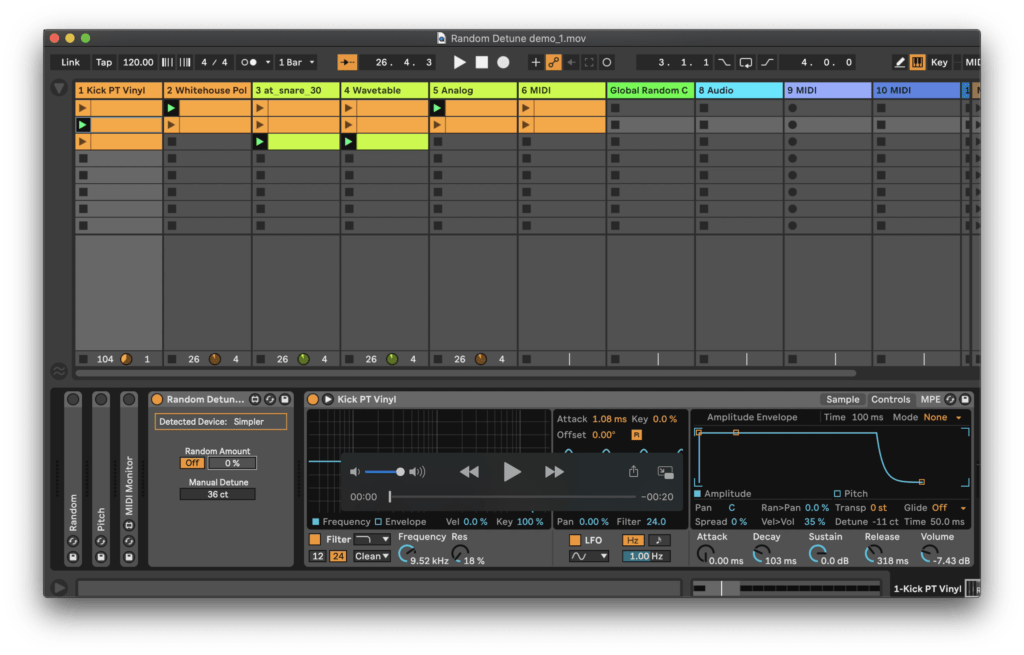Click the session view horizontal scrollbar
The image size is (1024, 655).
pyautogui.click(x=466, y=374)
